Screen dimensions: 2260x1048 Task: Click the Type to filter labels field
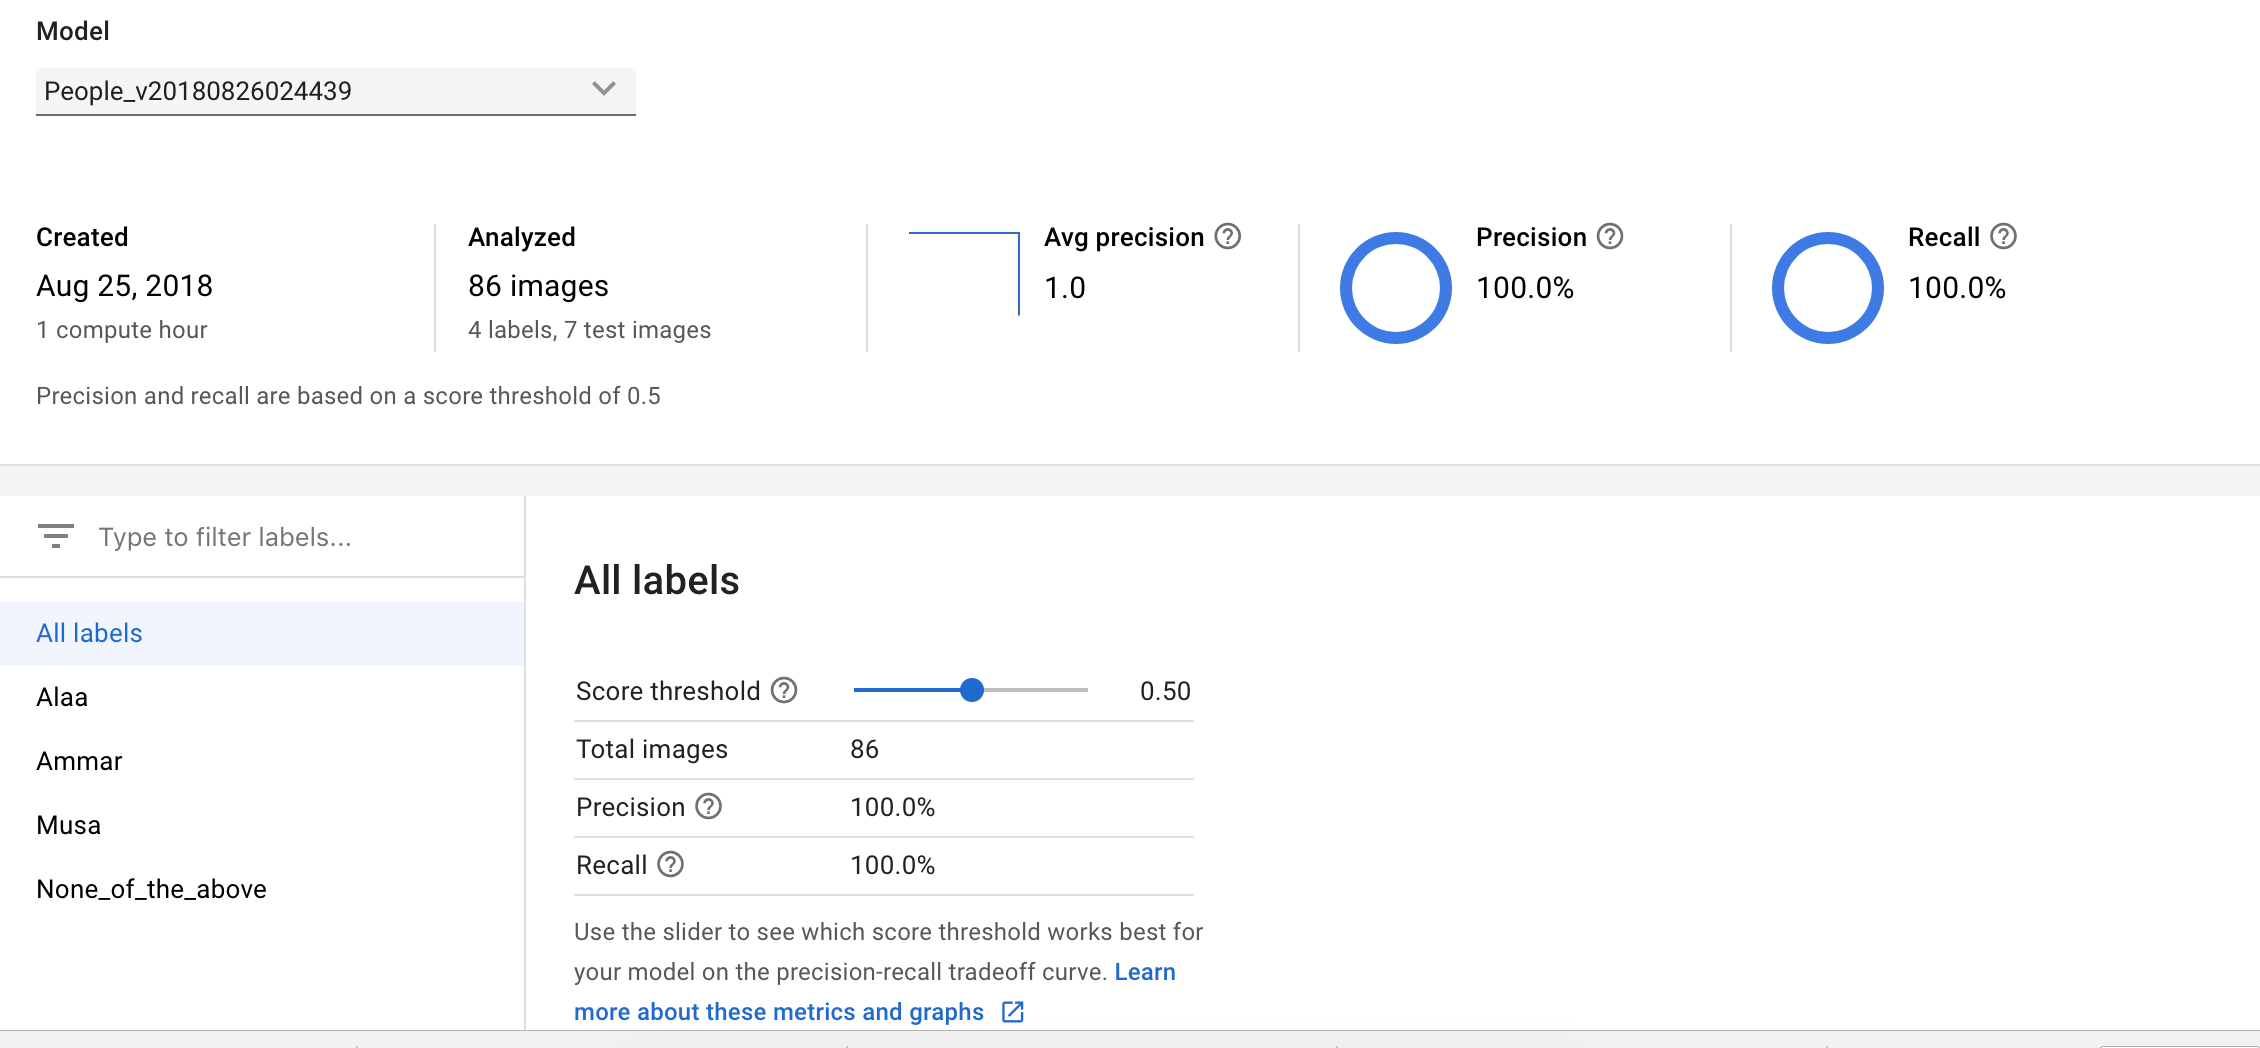point(300,537)
